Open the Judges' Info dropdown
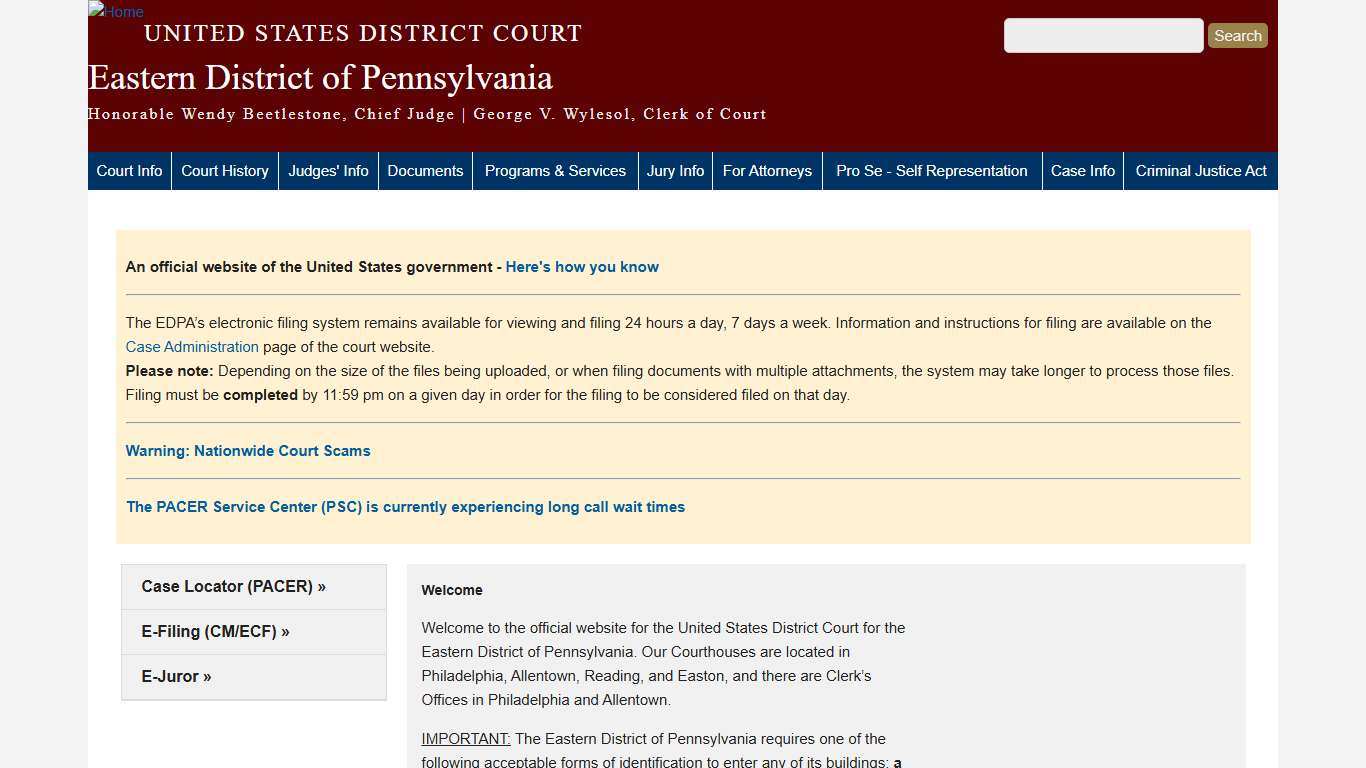 (328, 170)
